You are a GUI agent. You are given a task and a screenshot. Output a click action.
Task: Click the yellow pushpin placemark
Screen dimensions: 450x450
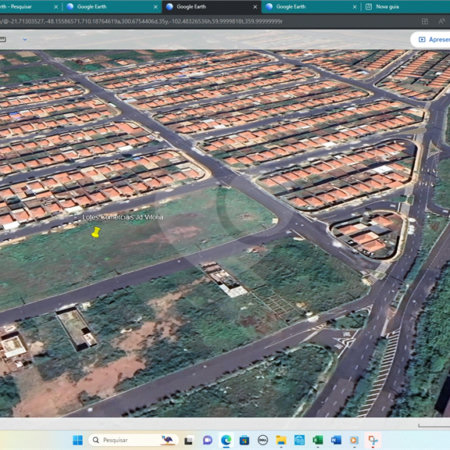96,232
